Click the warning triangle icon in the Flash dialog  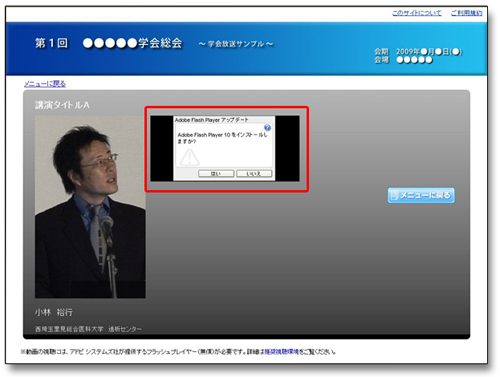click(x=189, y=157)
